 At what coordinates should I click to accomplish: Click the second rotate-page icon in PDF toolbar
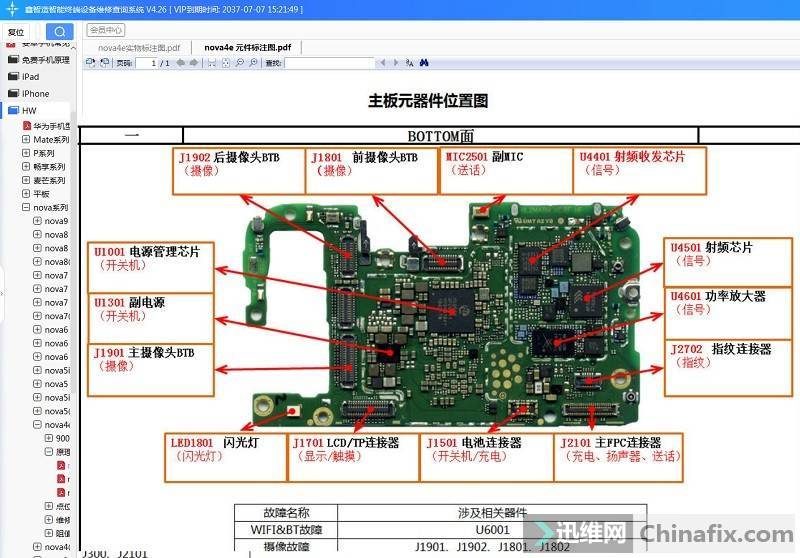[105, 63]
